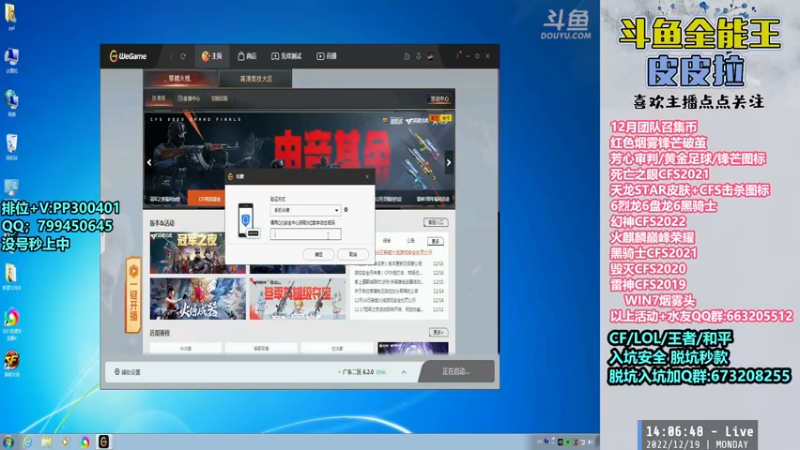Open the 商店 store tab
Image resolution: width=800 pixels, height=450 pixels.
pos(247,56)
